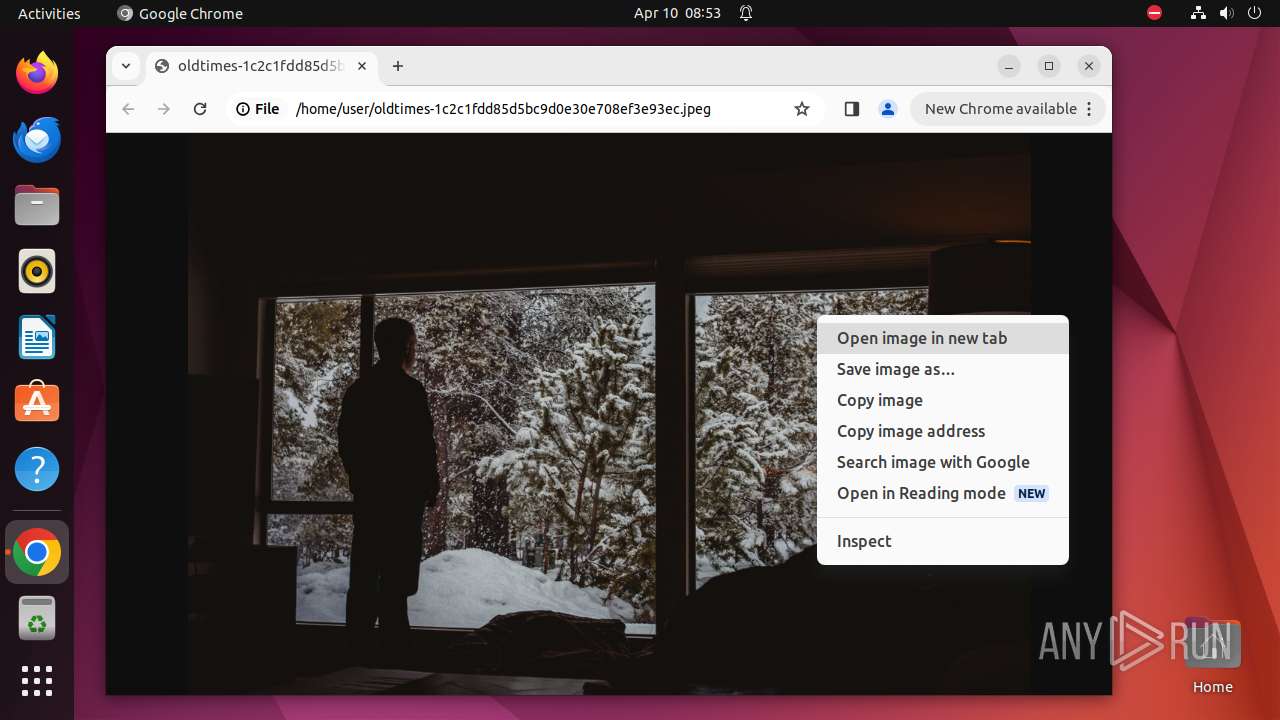
Task: Close the oldtimes image tab
Action: (x=362, y=66)
